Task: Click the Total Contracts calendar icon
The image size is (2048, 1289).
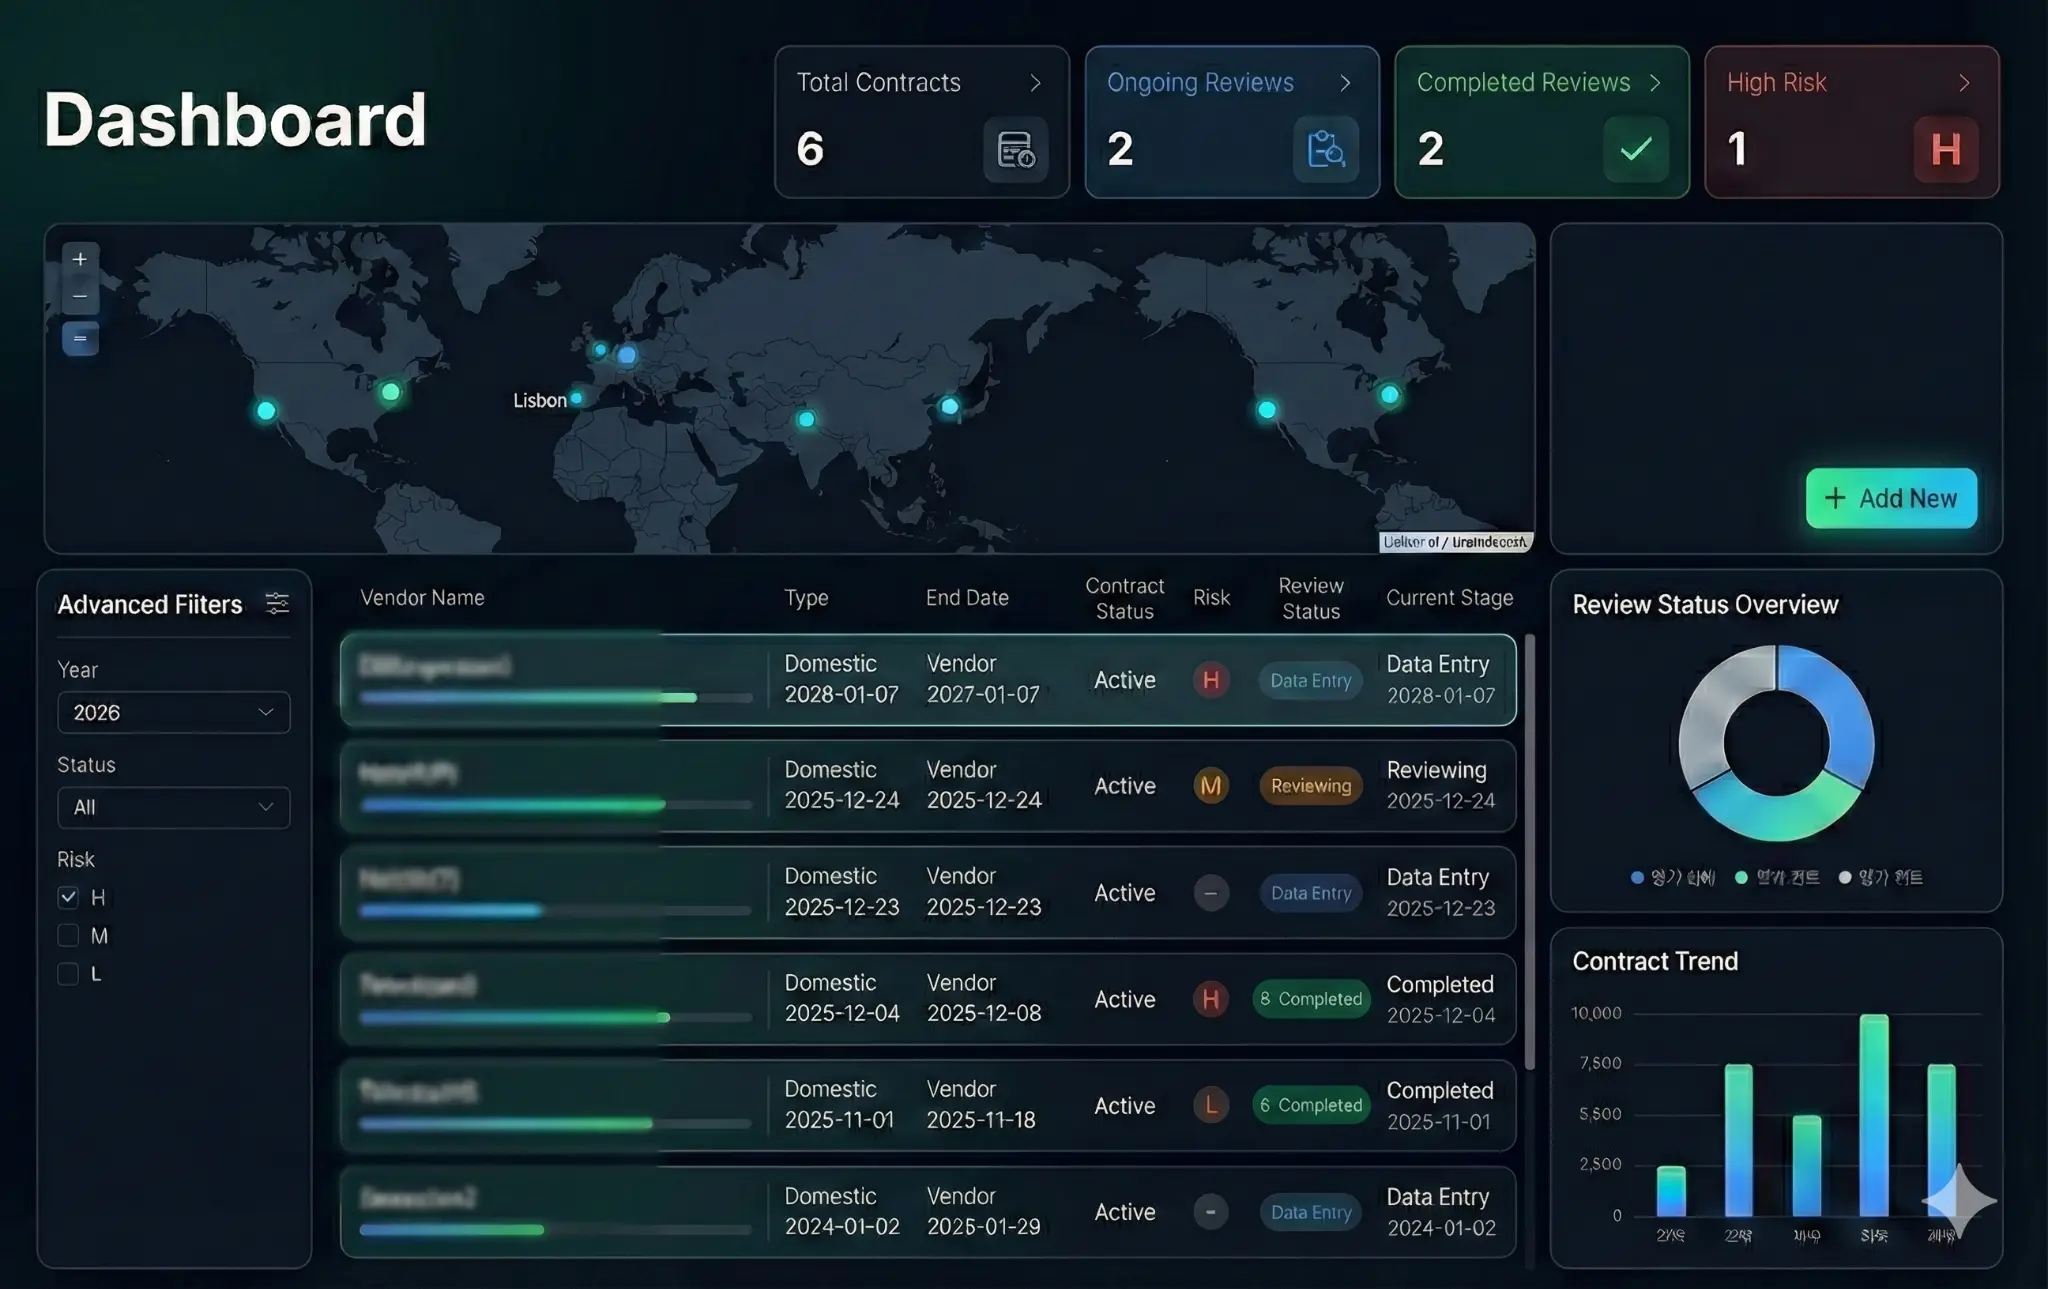Action: click(x=1015, y=150)
